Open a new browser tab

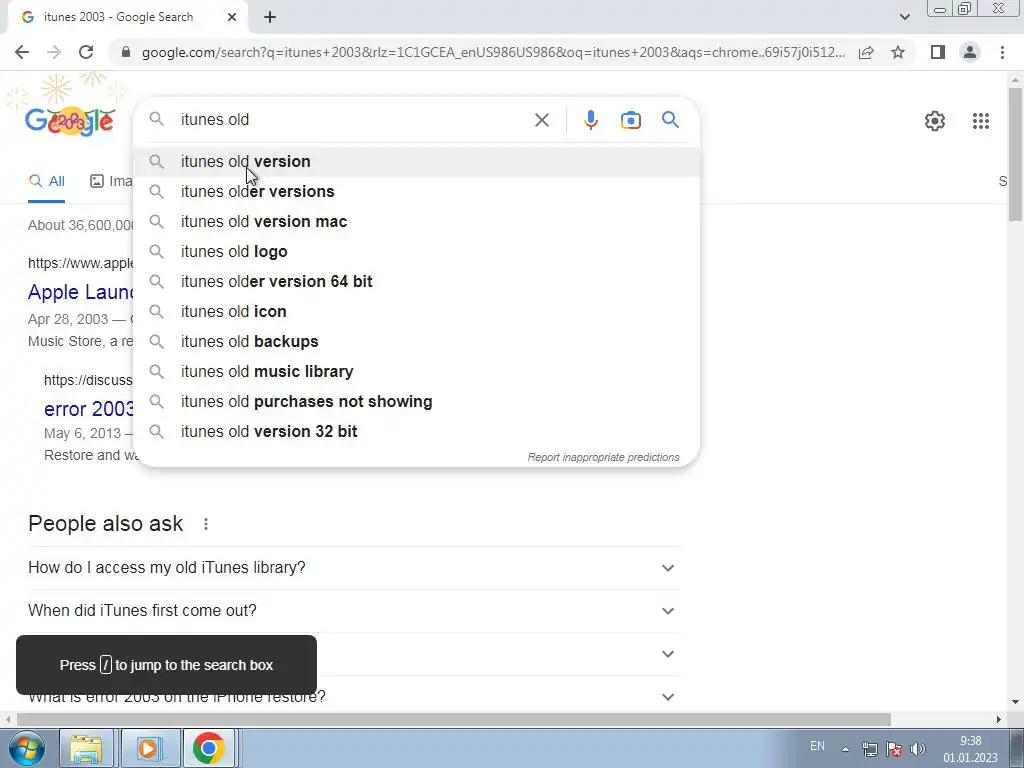270,18
